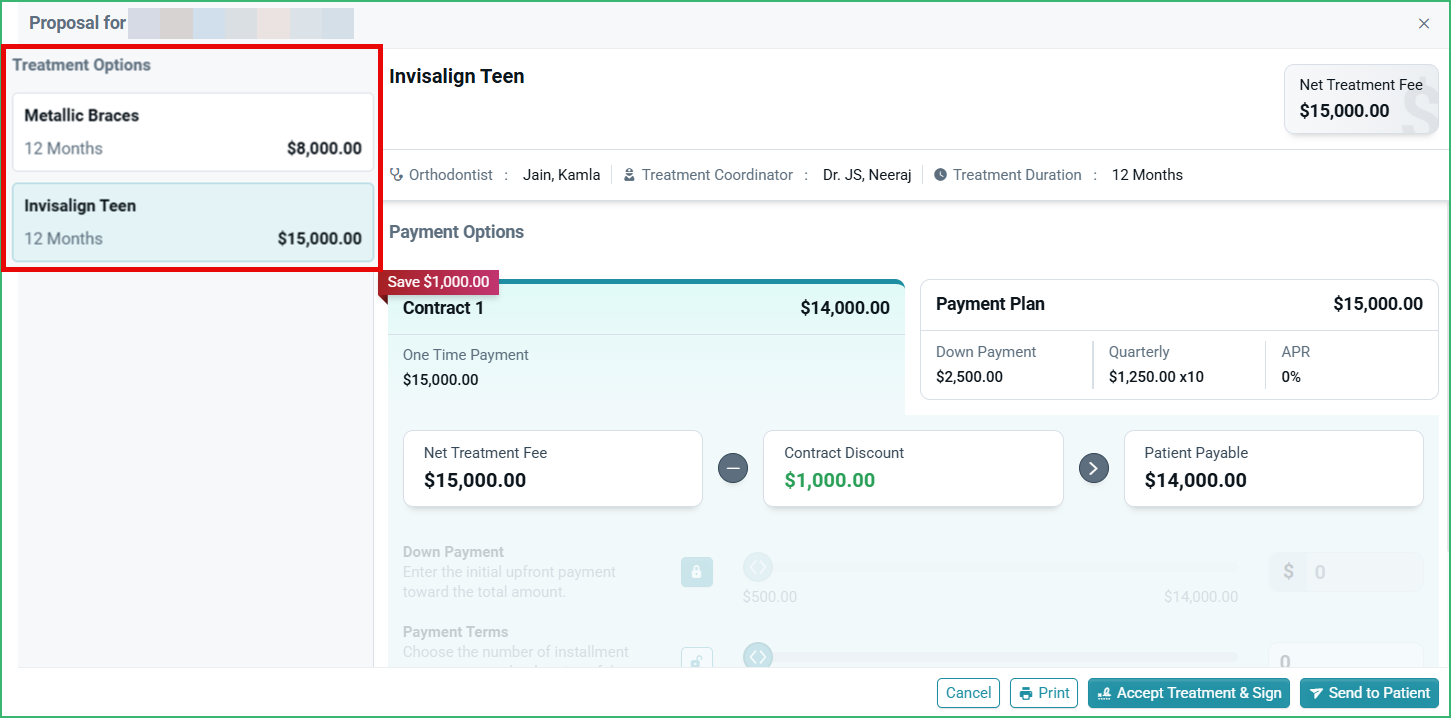
Task: Open the Payment Plan option card
Action: pos(1179,340)
